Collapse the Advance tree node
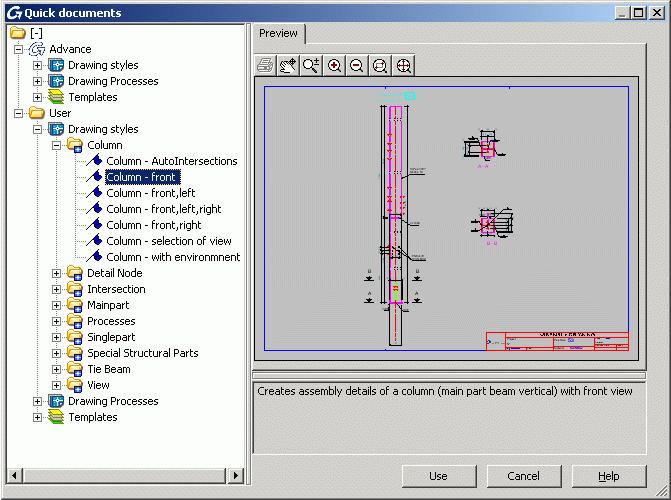The width and height of the screenshot is (671, 500). [x=18, y=49]
